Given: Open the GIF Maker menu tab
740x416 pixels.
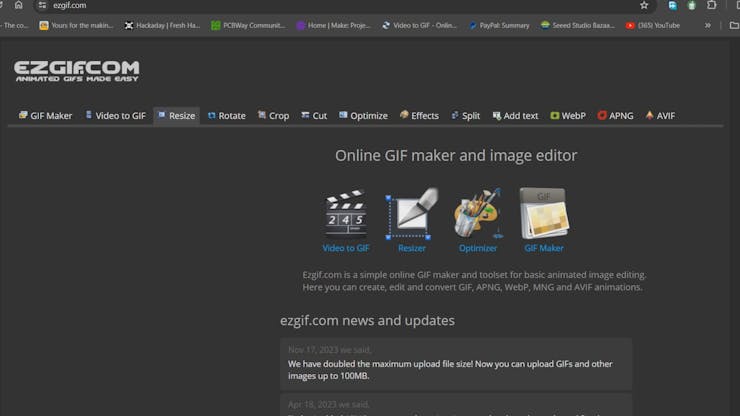Looking at the screenshot, I should click(x=45, y=116).
